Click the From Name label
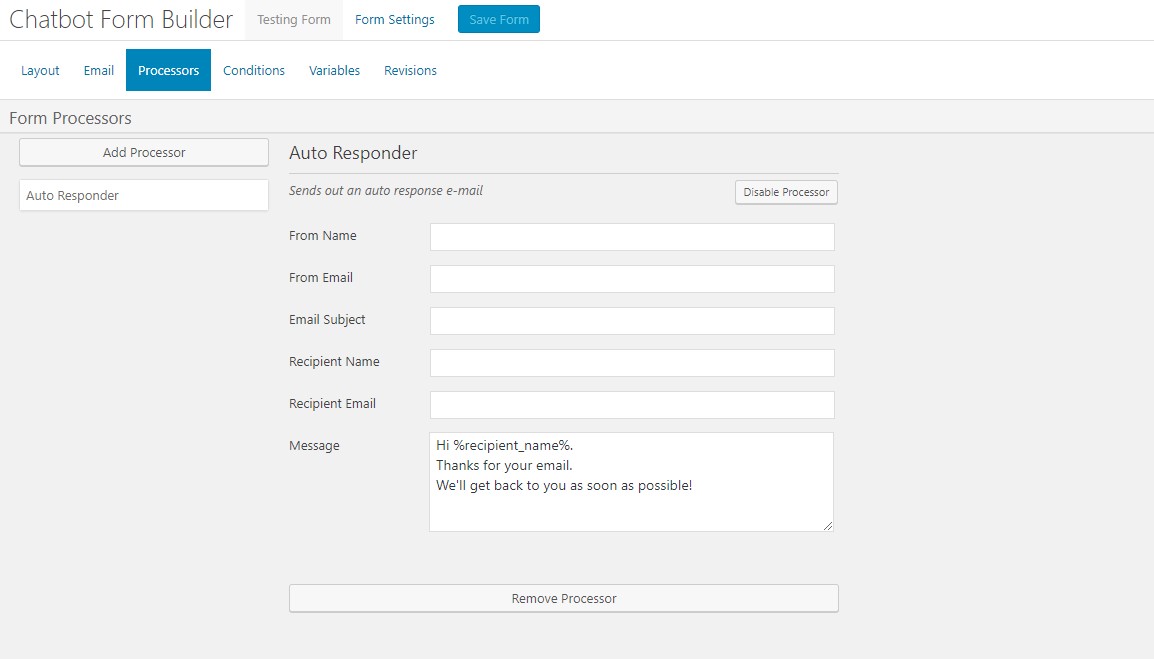 [322, 236]
